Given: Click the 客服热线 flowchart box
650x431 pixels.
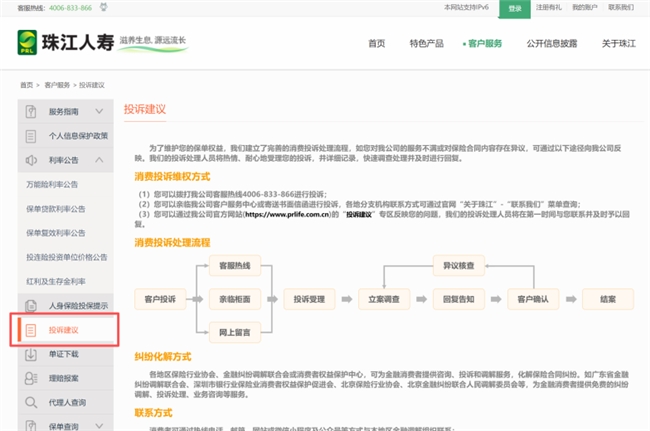Looking at the screenshot, I should [235, 266].
